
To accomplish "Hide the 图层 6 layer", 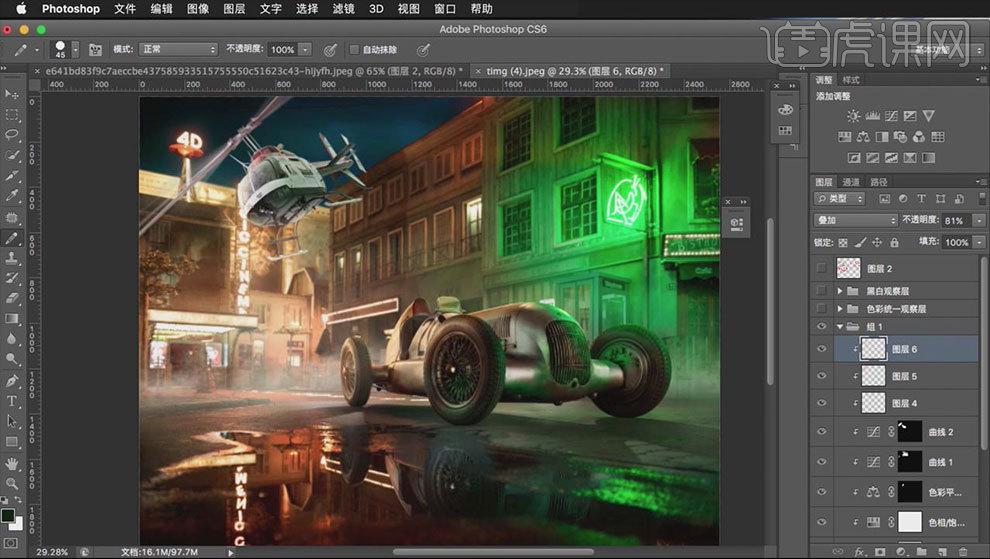I will tap(821, 349).
